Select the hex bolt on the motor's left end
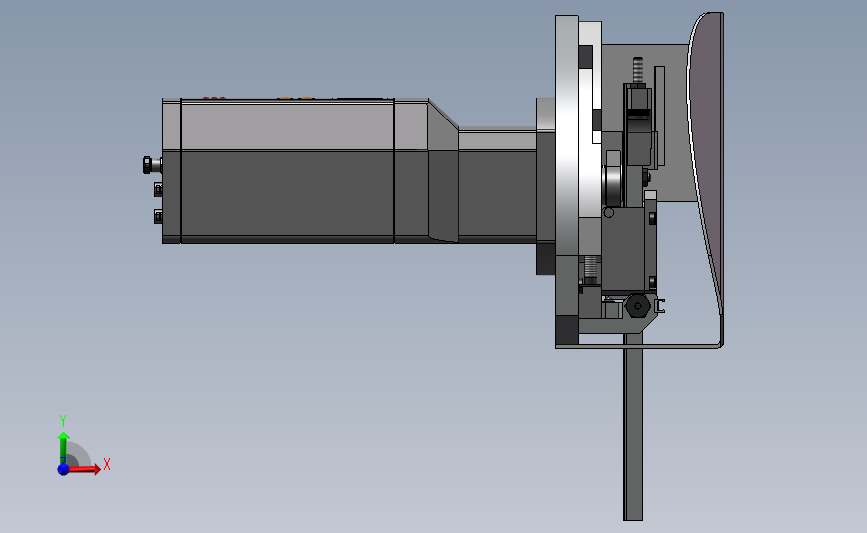 pyautogui.click(x=152, y=165)
